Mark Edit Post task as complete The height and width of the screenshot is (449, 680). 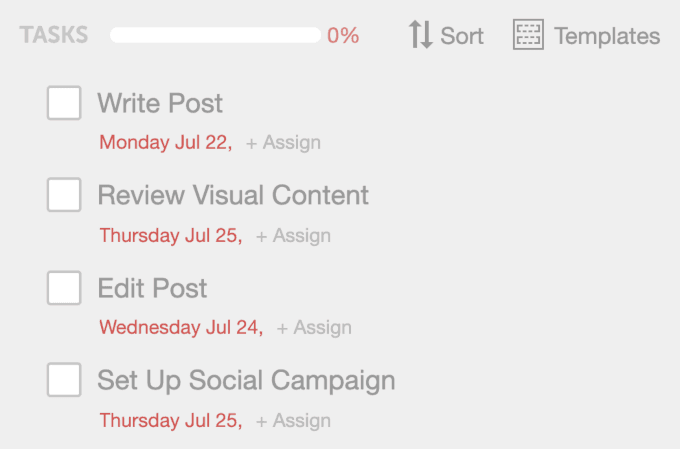[x=64, y=288]
